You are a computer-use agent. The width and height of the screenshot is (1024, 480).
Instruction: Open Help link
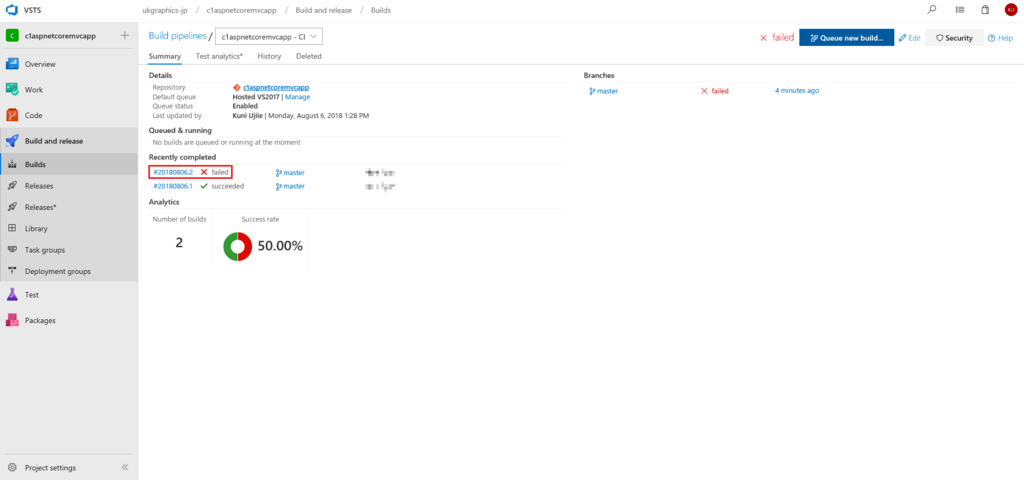tap(1000, 38)
